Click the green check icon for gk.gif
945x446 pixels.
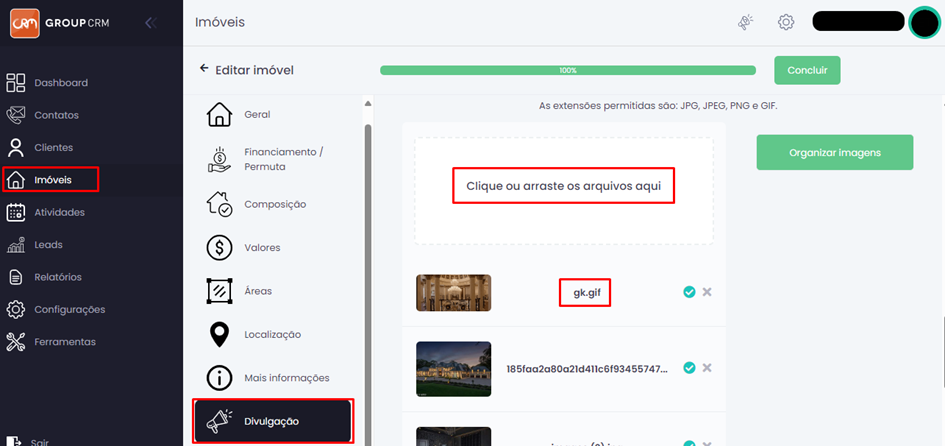[689, 292]
